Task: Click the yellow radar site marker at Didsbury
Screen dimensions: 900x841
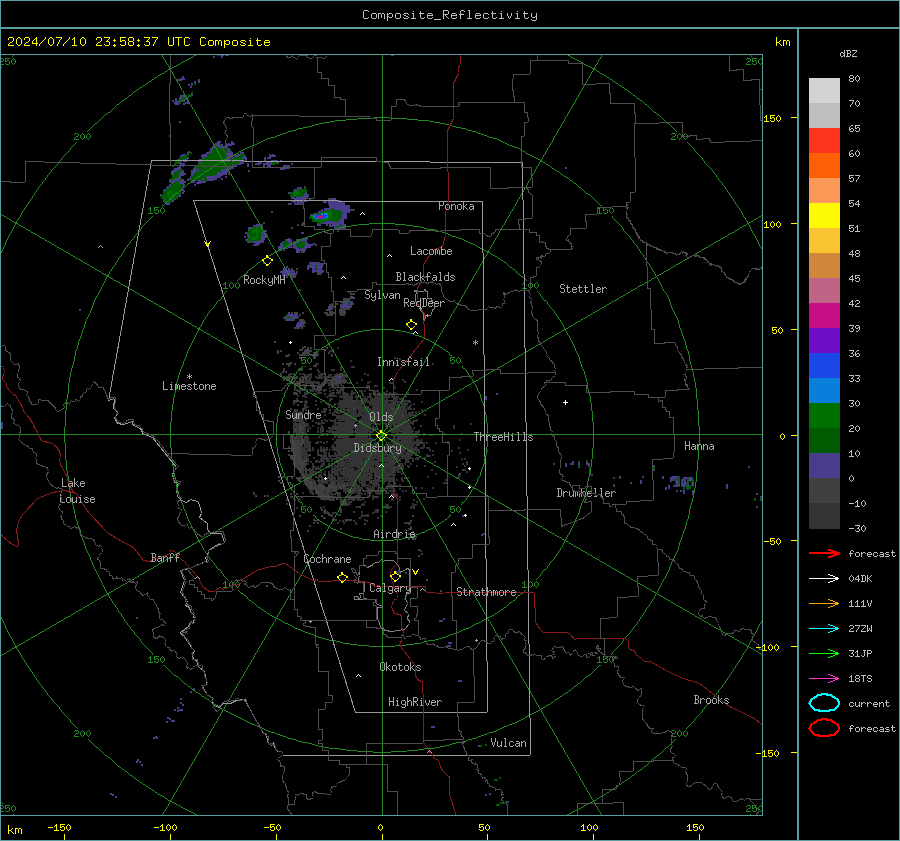Action: [381, 436]
